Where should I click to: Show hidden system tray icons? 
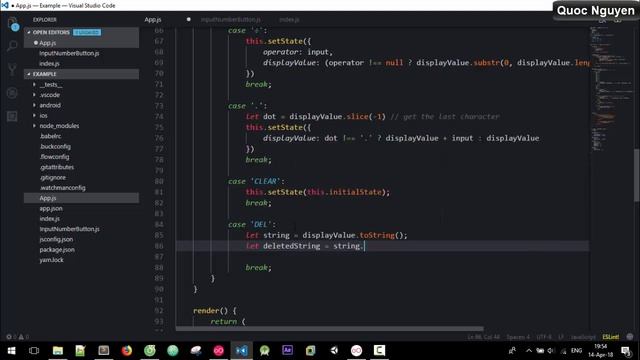(x=529, y=351)
